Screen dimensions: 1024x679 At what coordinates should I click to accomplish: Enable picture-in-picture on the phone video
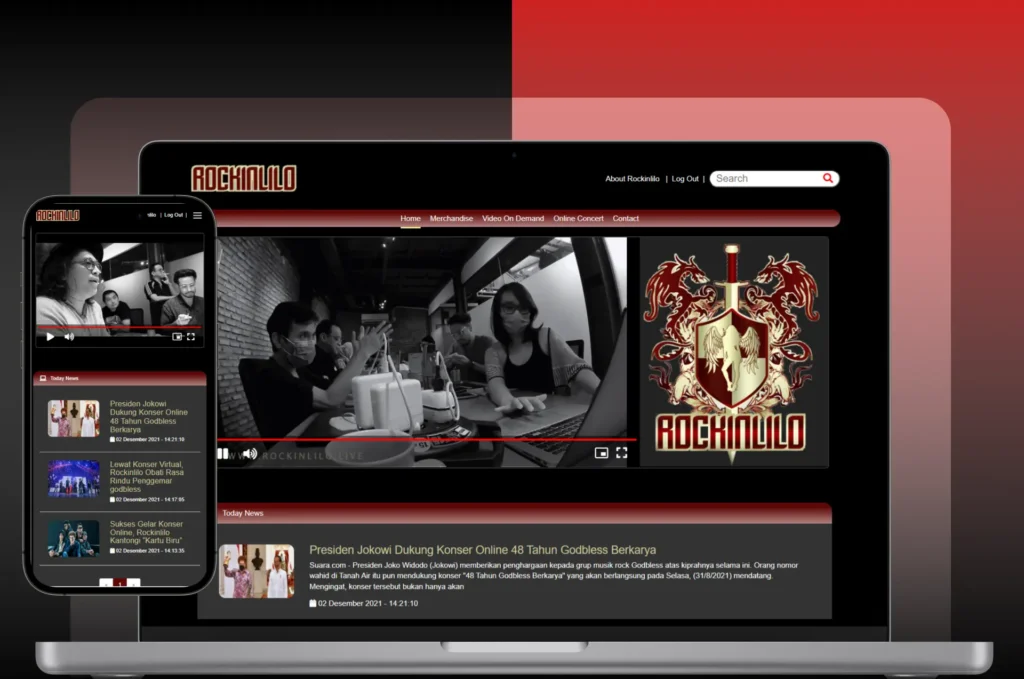click(176, 337)
